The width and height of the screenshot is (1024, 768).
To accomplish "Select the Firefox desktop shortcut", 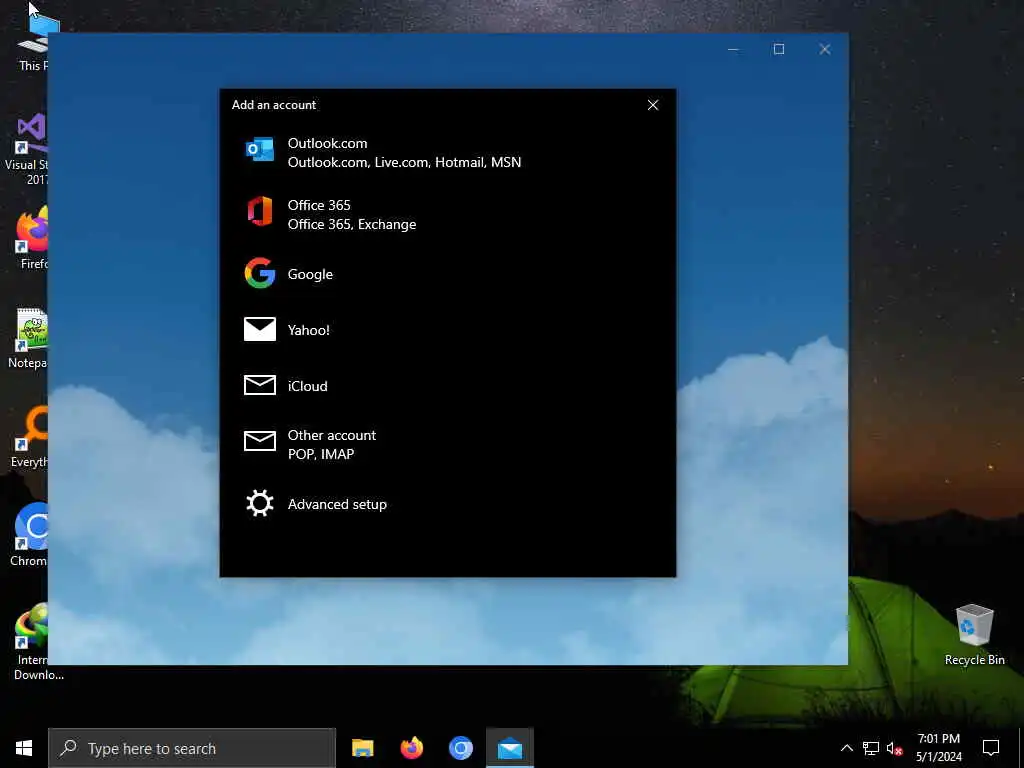I will 33,237.
